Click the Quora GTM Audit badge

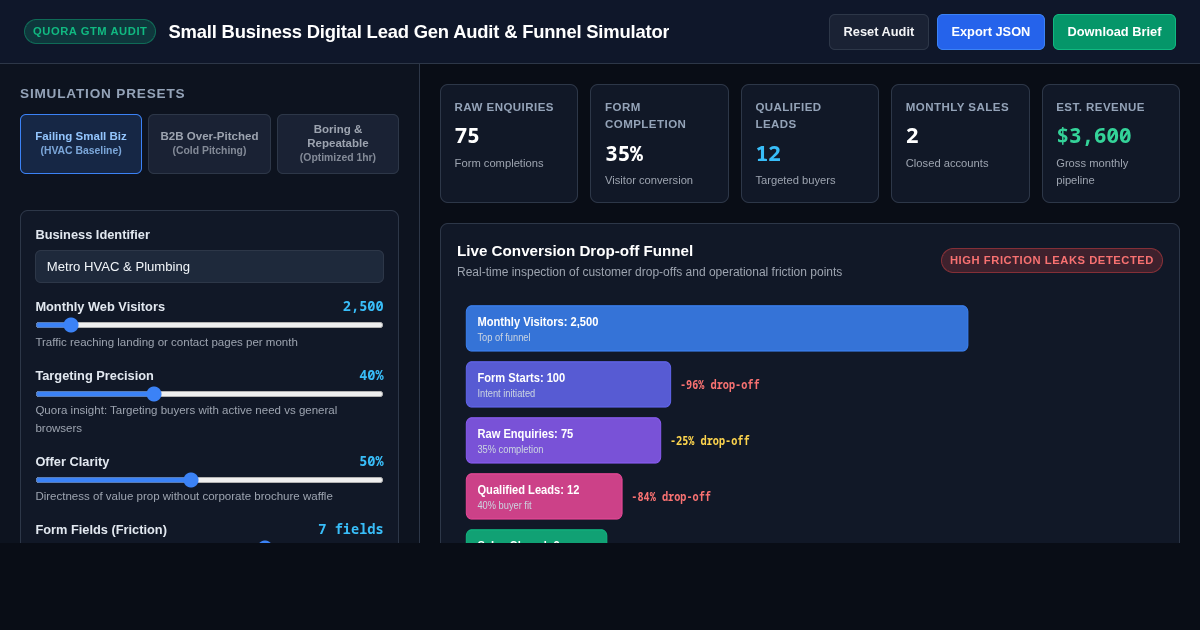[x=90, y=32]
